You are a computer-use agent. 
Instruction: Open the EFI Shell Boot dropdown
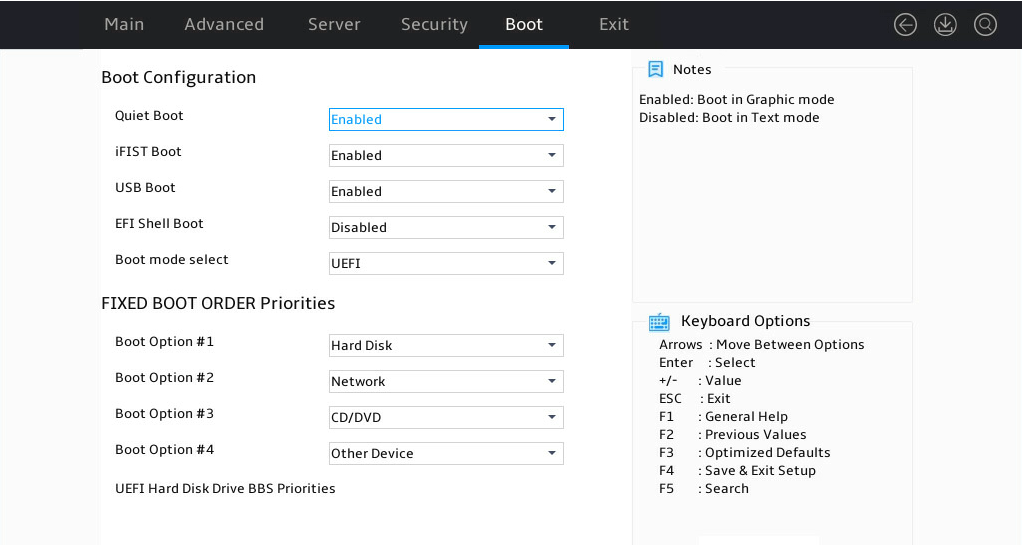pyautogui.click(x=446, y=228)
